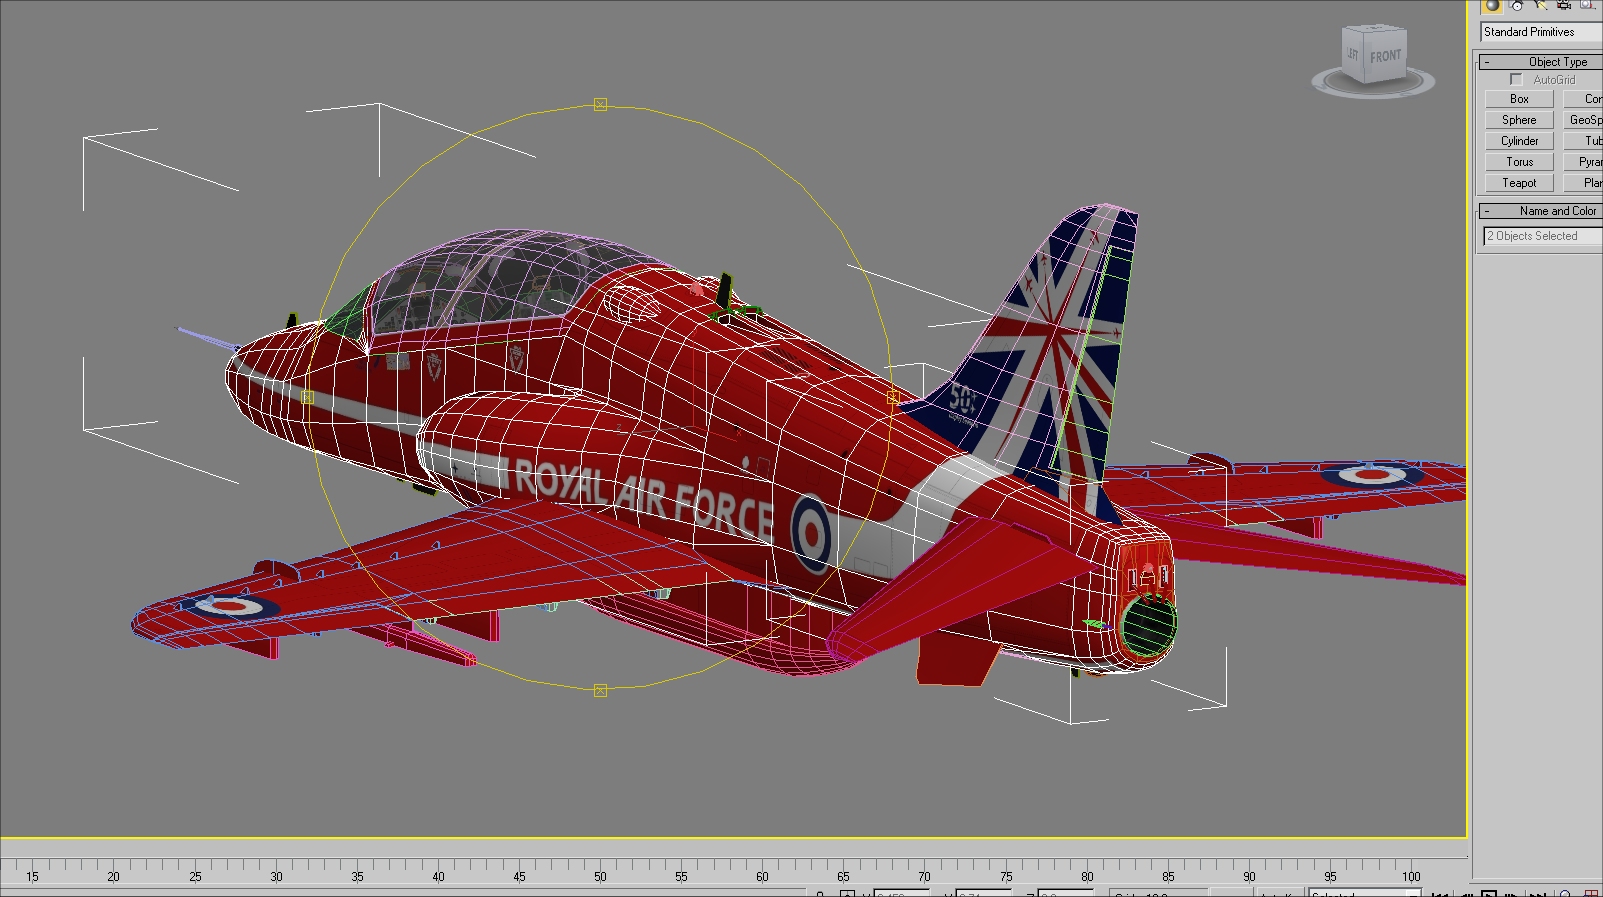Viewport: 1603px width, 897px height.
Task: Open the Cameras creation category
Action: pos(1564,5)
